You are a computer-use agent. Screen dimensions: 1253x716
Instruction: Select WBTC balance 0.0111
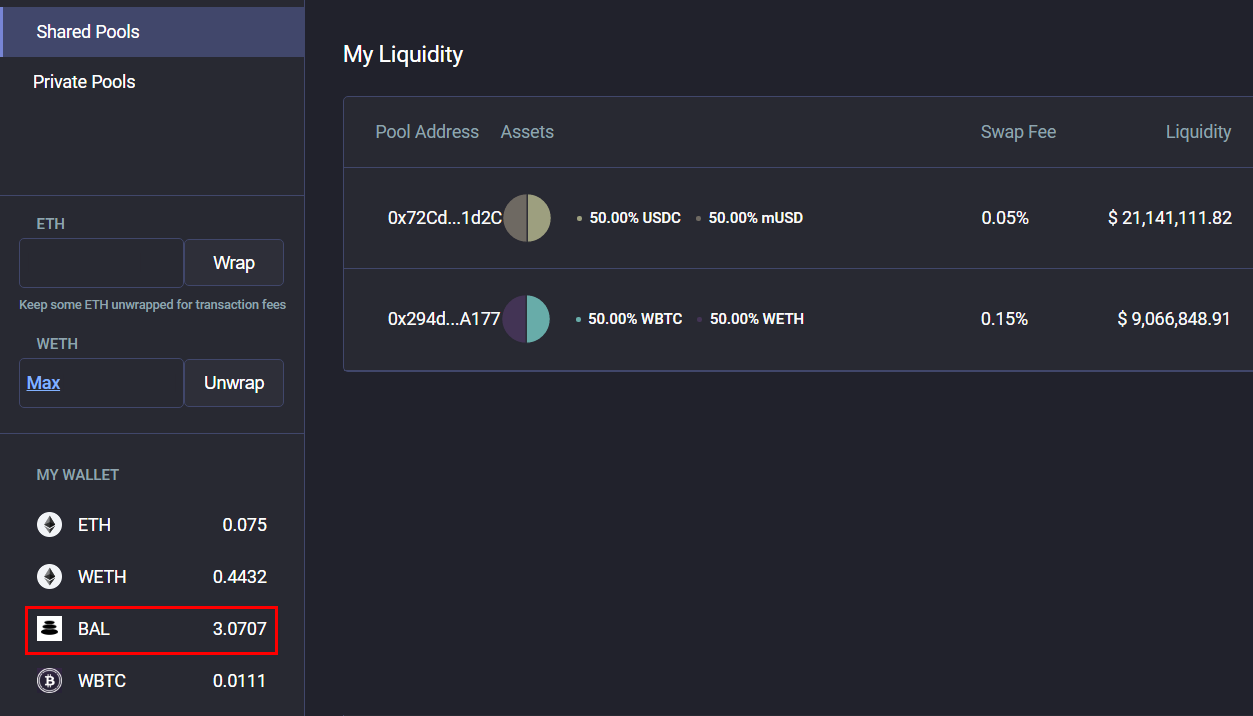(x=240, y=681)
